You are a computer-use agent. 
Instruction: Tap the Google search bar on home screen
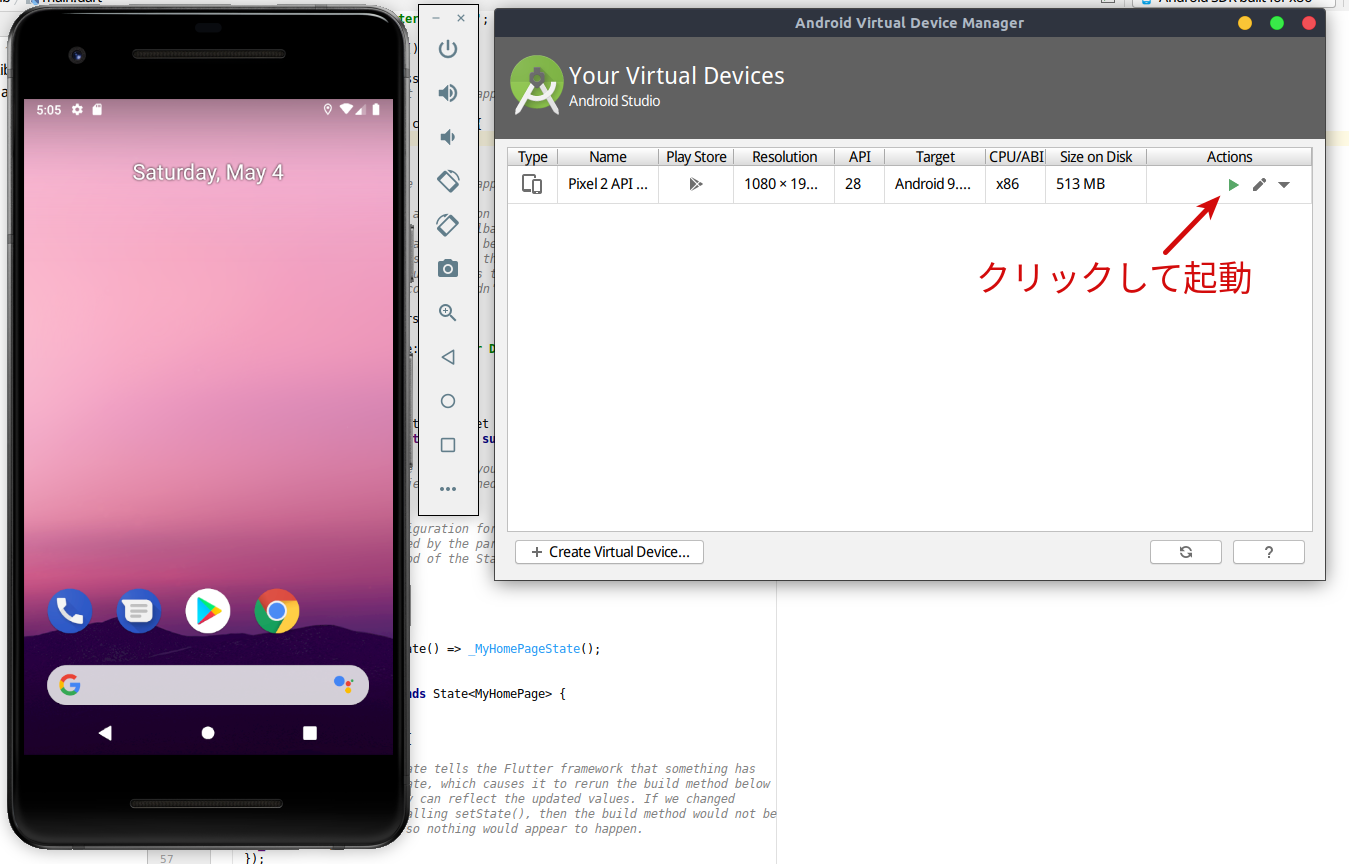point(207,684)
